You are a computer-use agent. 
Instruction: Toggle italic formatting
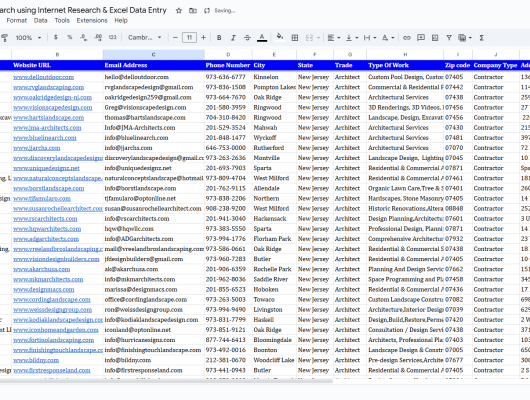[x=233, y=38]
